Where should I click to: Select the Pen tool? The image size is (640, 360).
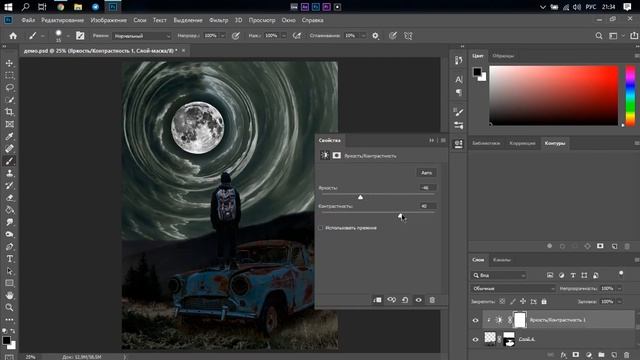click(9, 247)
